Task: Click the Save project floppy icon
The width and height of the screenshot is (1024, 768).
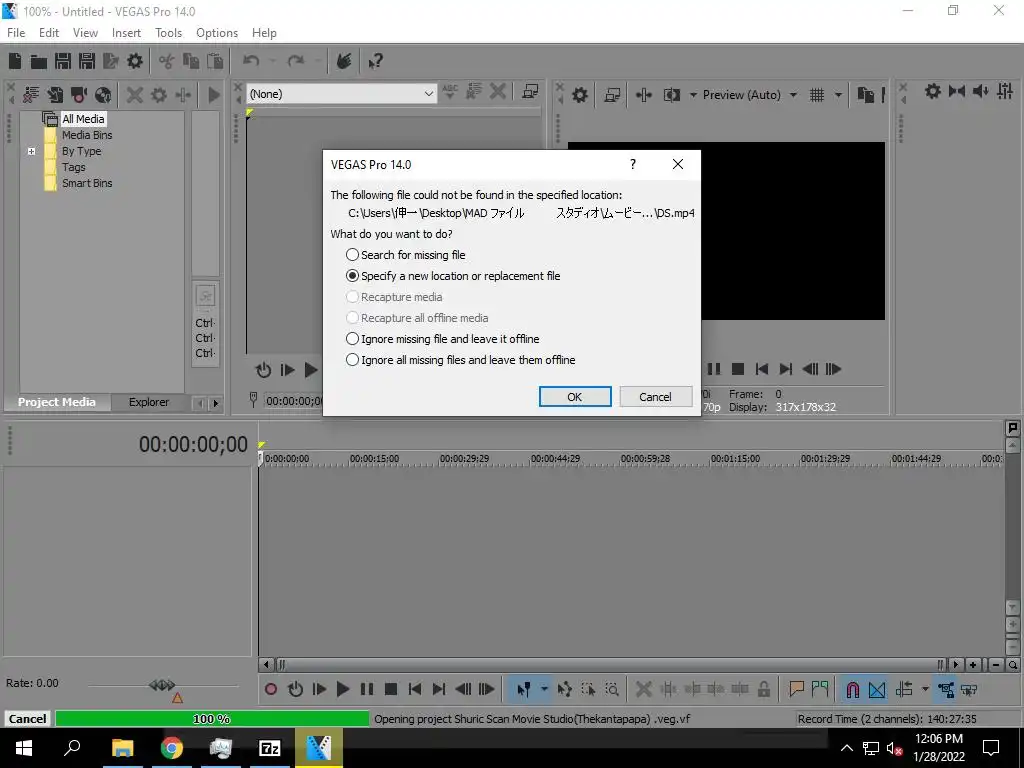Action: pos(63,61)
